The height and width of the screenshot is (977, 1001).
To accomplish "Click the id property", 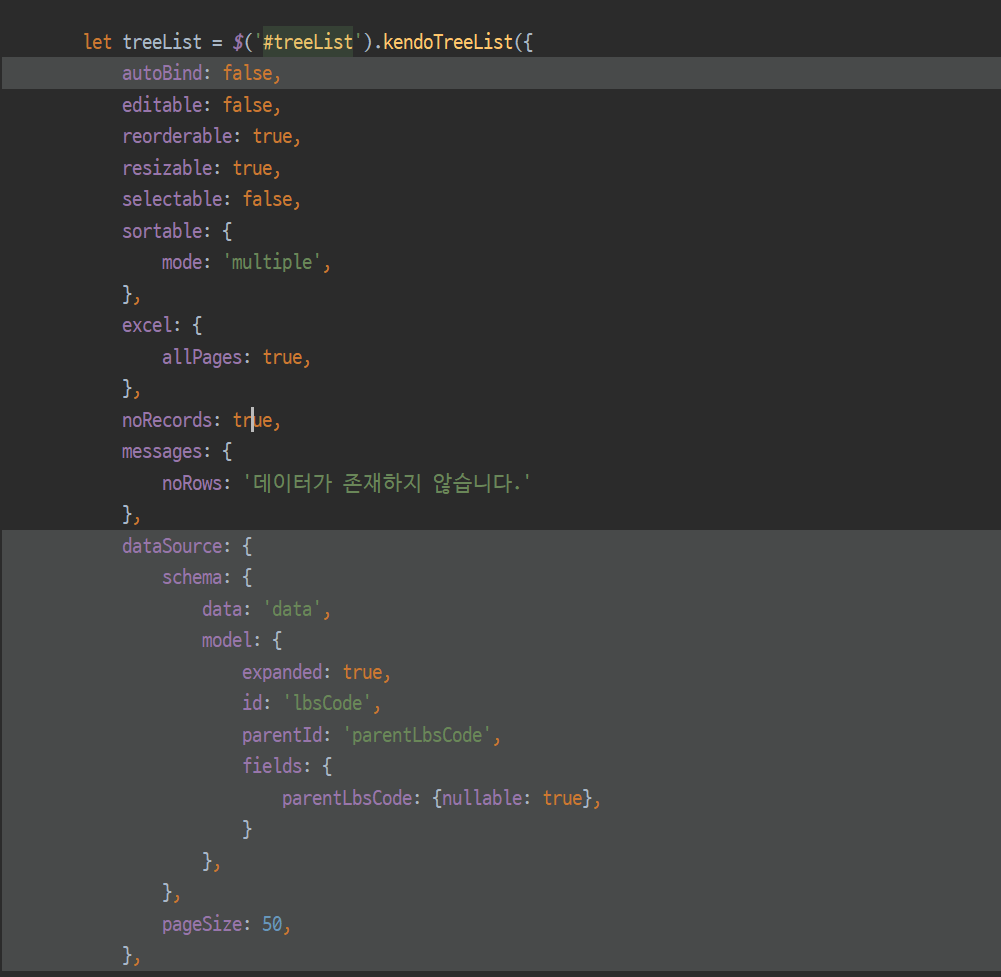I will [x=252, y=704].
